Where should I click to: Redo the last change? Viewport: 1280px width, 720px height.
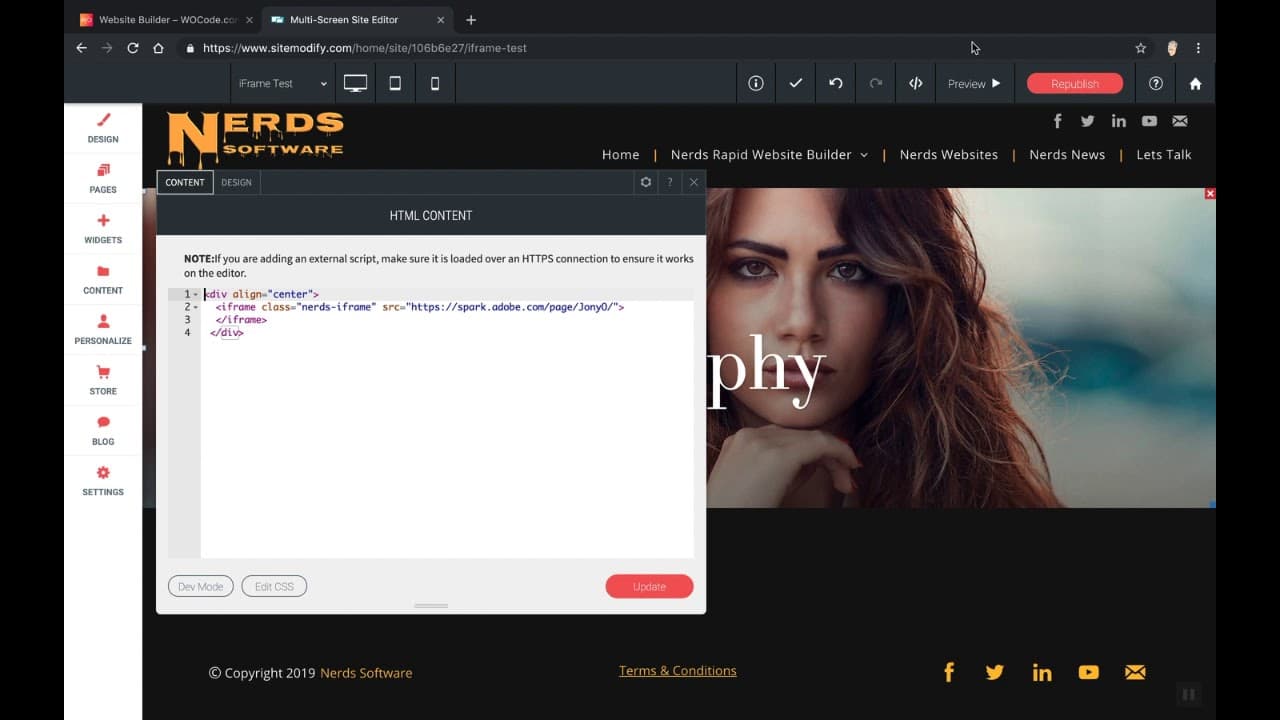click(876, 84)
